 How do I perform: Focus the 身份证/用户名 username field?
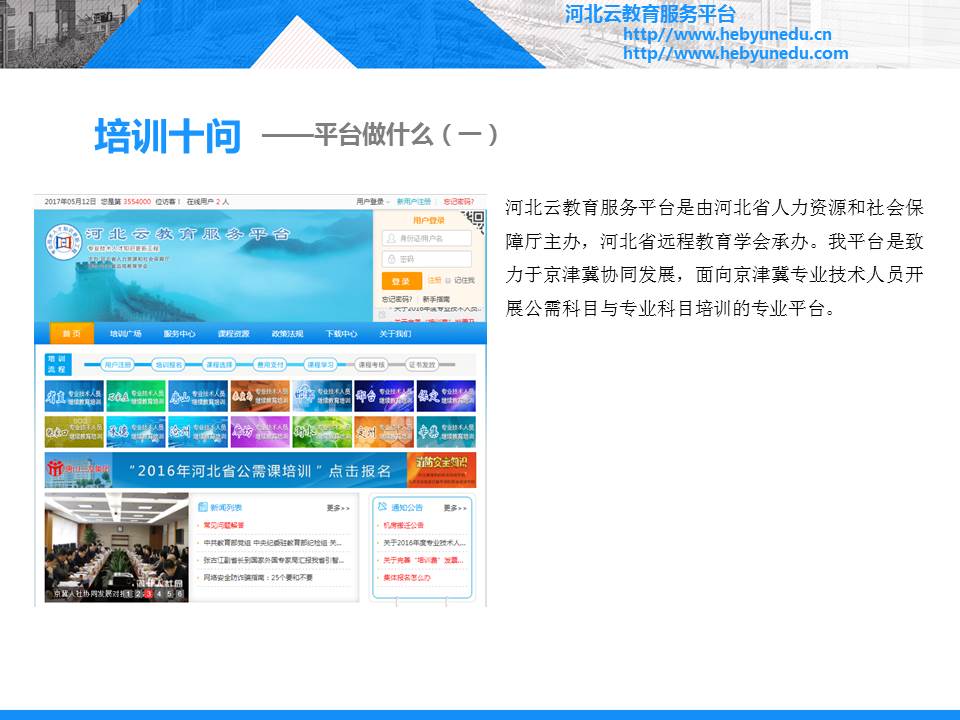(x=427, y=238)
